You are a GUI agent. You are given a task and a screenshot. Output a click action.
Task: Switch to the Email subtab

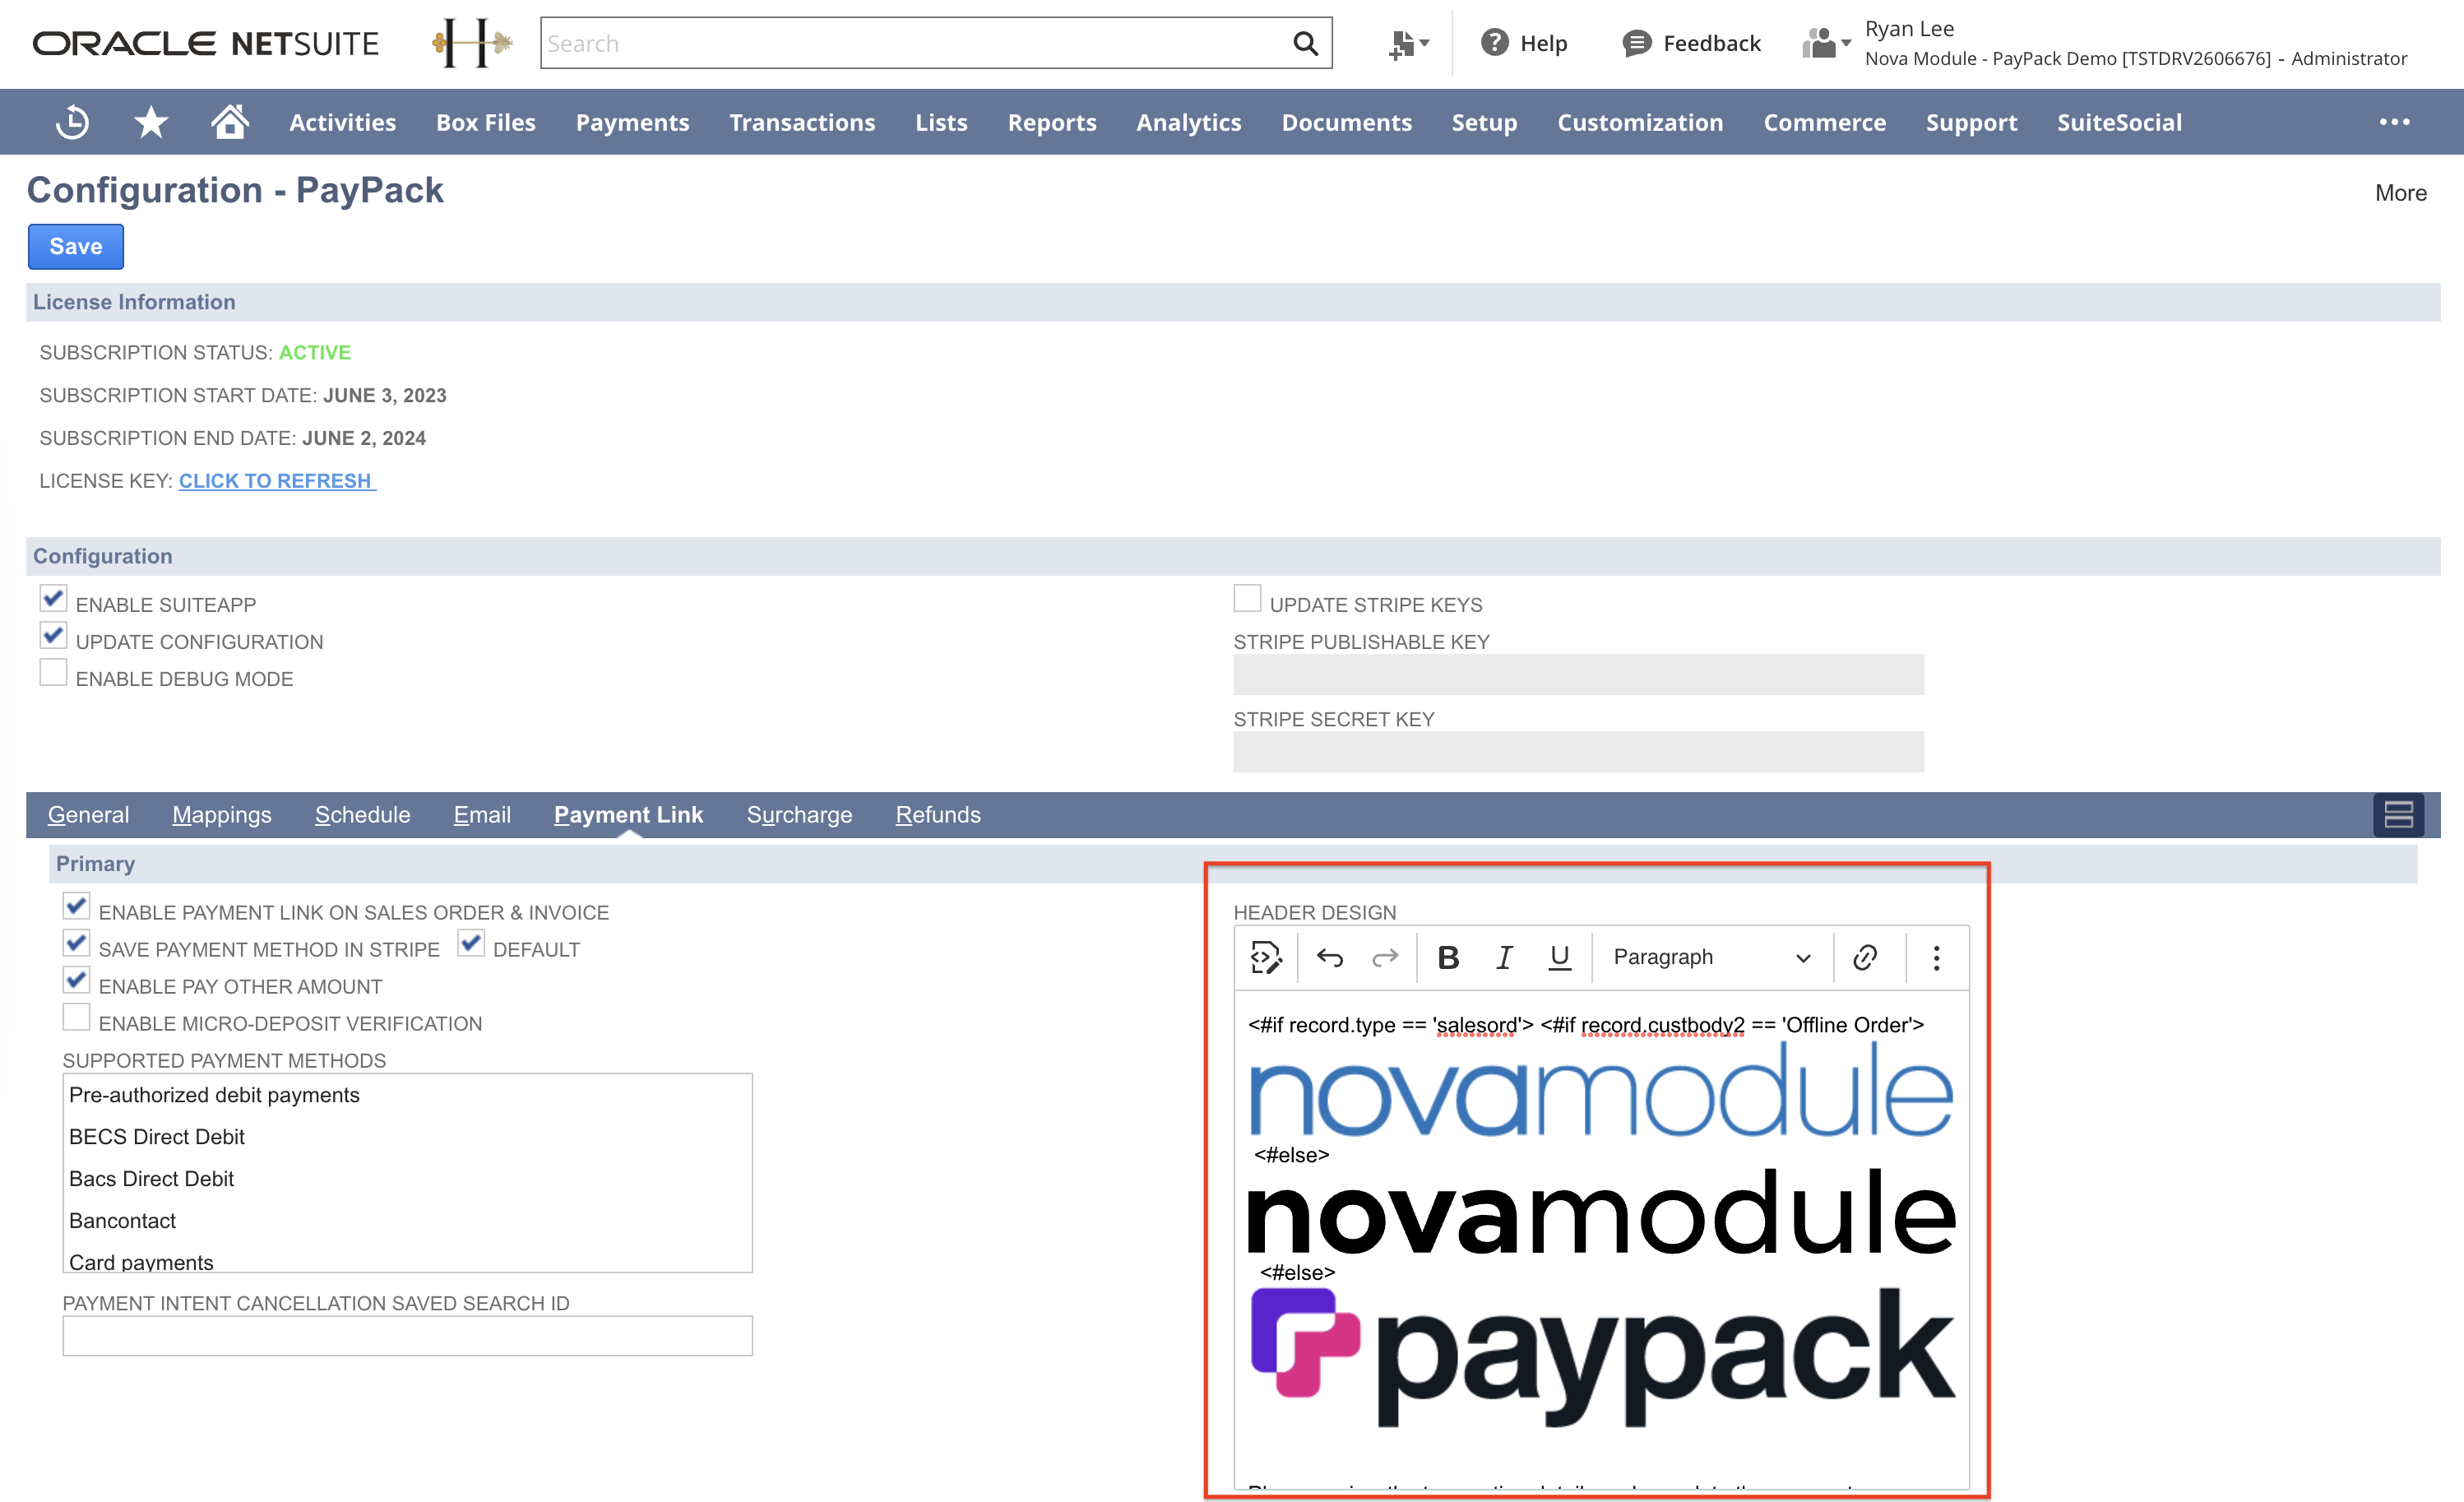tap(482, 815)
